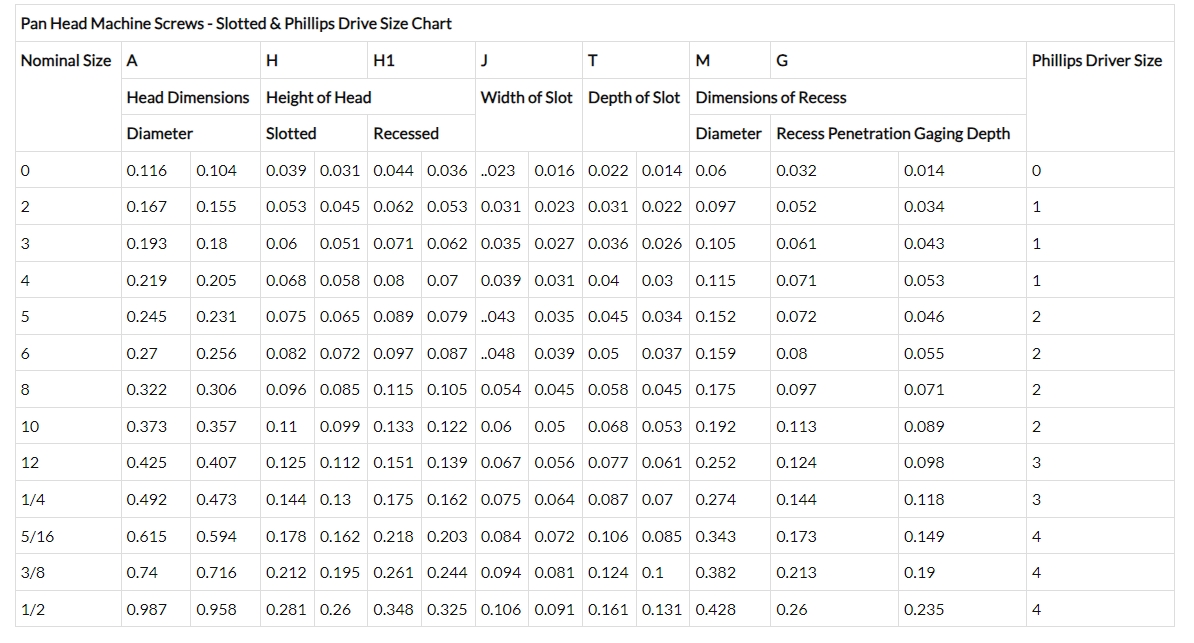Image resolution: width=1194 pixels, height=643 pixels.
Task: Select nominal size '12' row label
Action: [30, 462]
